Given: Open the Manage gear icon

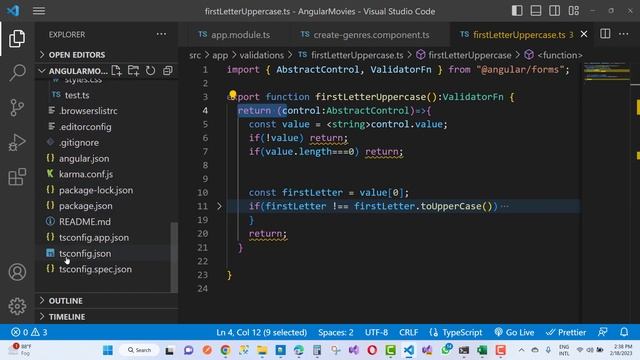Looking at the screenshot, I should click(x=17, y=306).
